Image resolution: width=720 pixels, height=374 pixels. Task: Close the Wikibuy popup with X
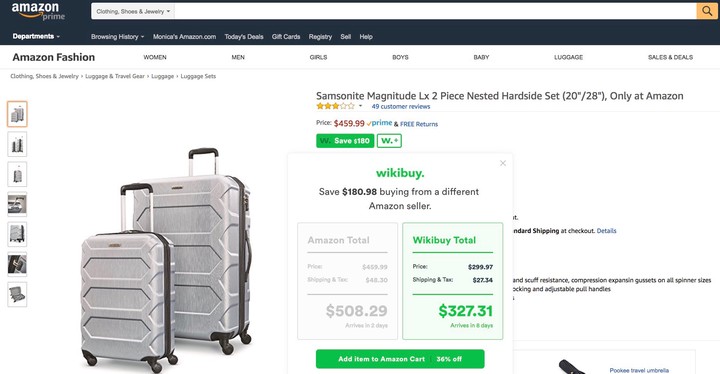pos(503,163)
